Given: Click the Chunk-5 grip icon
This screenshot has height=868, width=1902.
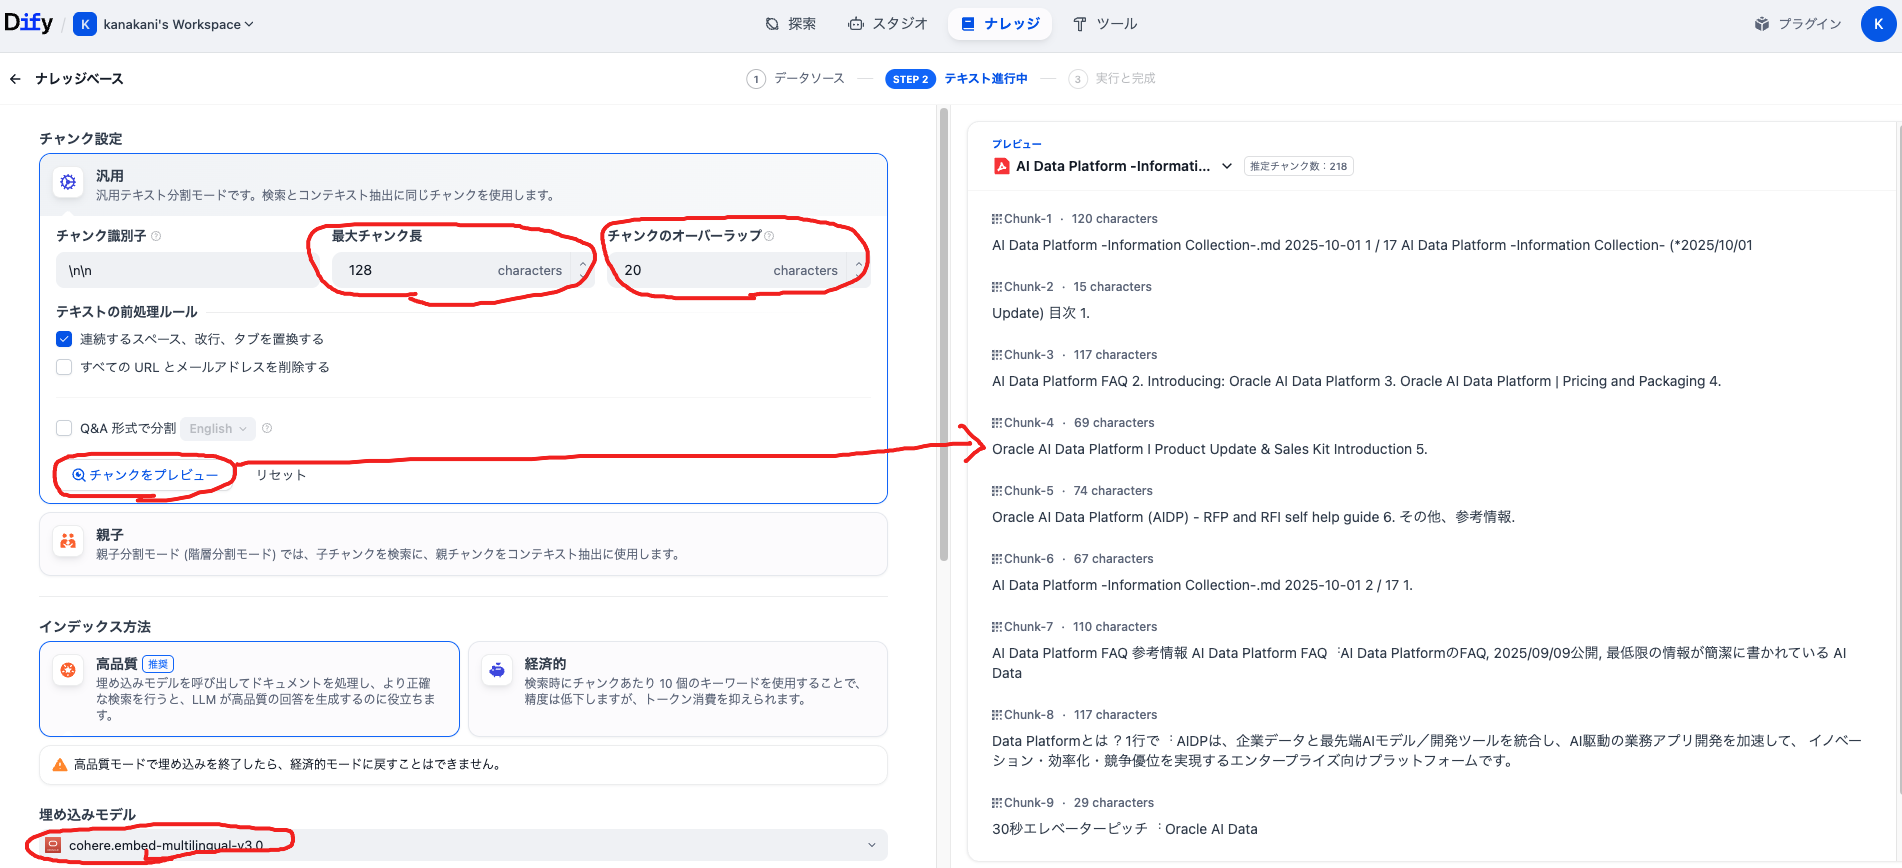Looking at the screenshot, I should (x=997, y=491).
